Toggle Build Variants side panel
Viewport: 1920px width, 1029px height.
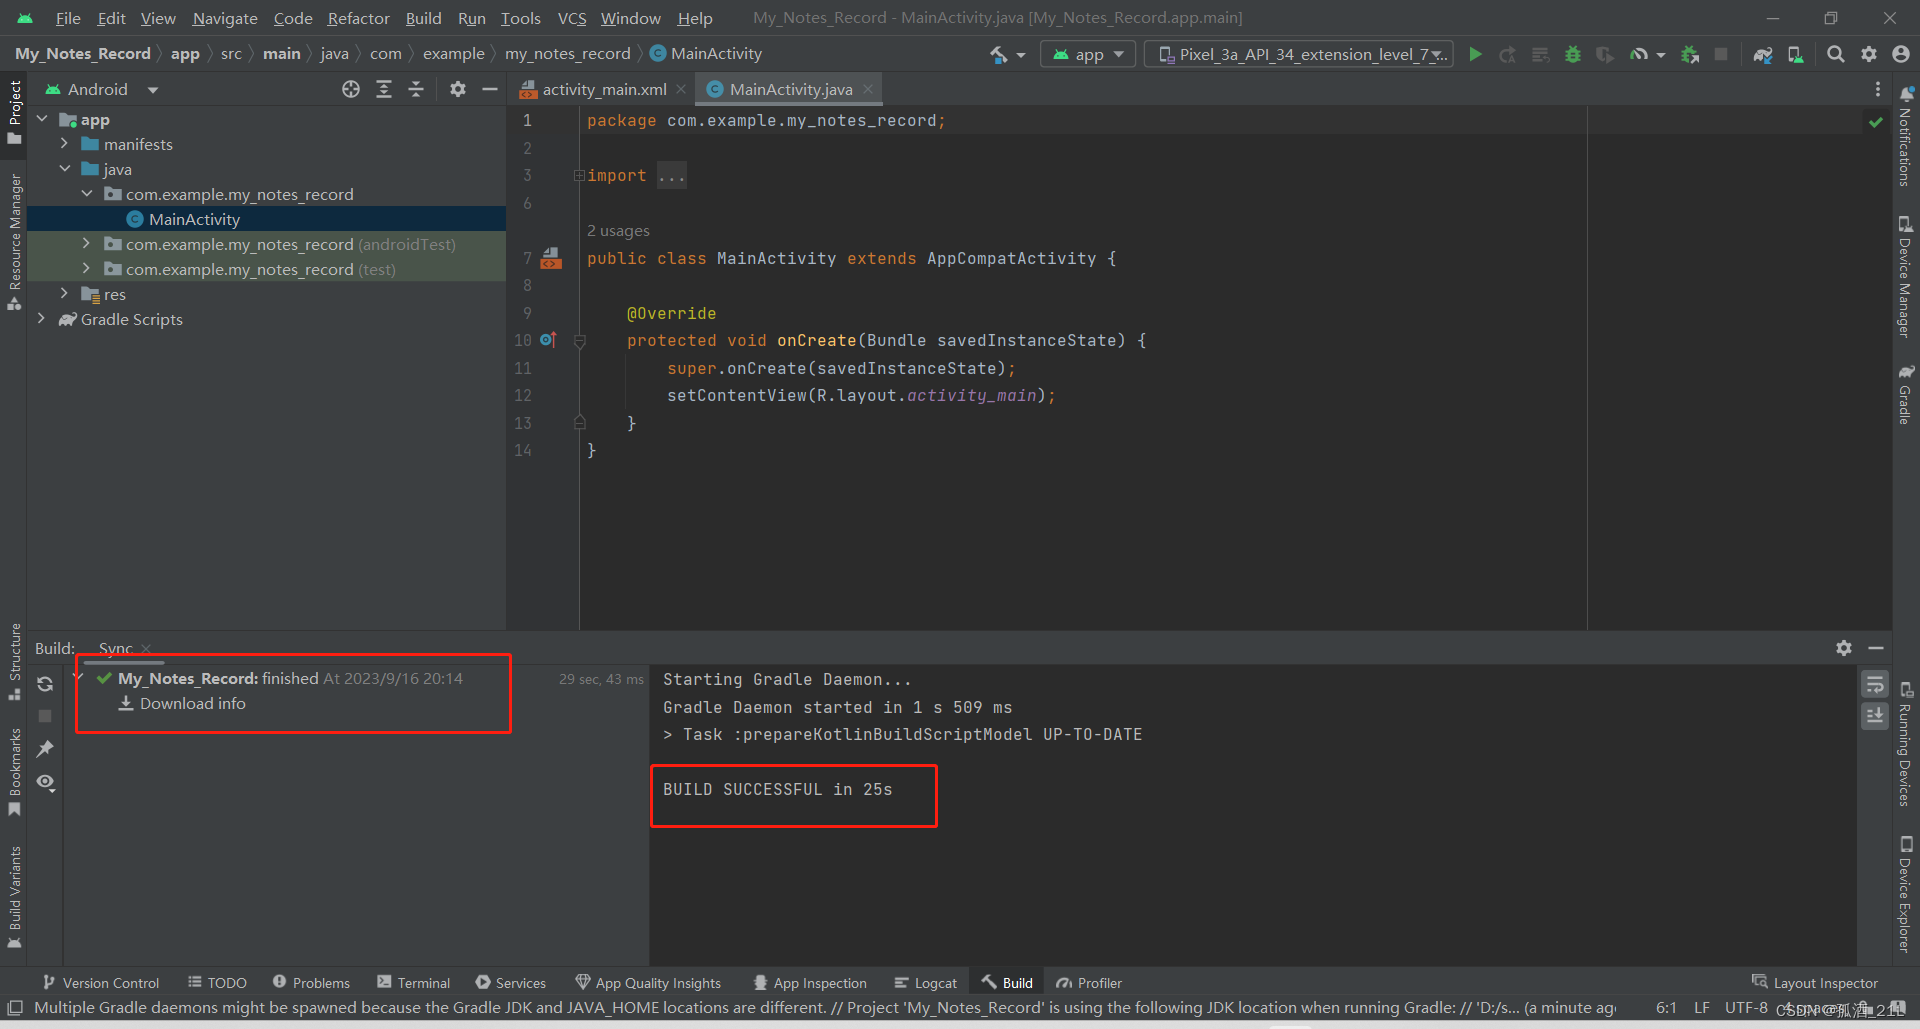tap(14, 897)
